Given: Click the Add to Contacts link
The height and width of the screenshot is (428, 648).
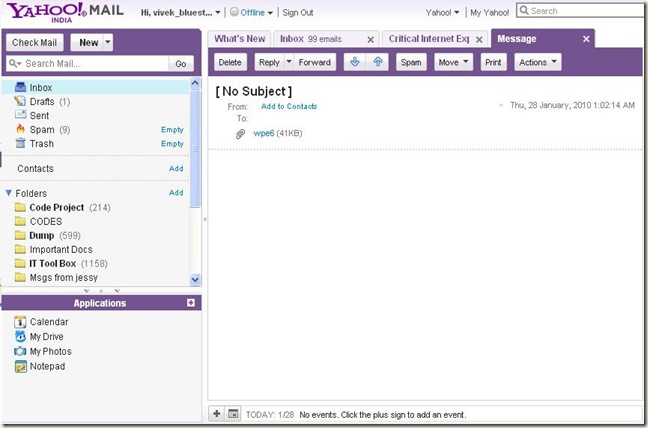Looking at the screenshot, I should [289, 106].
